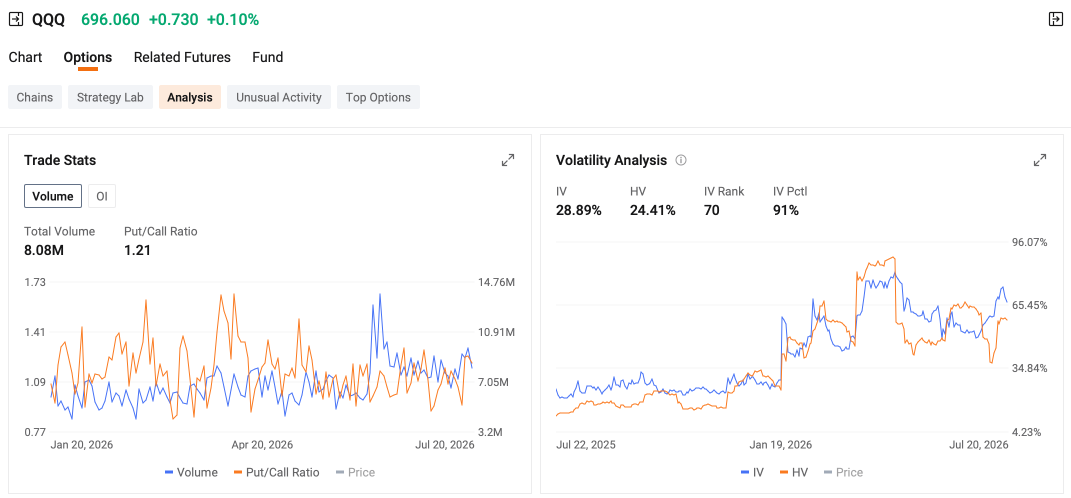
Task: Open the Strategy Lab sub-tab
Action: [x=110, y=97]
